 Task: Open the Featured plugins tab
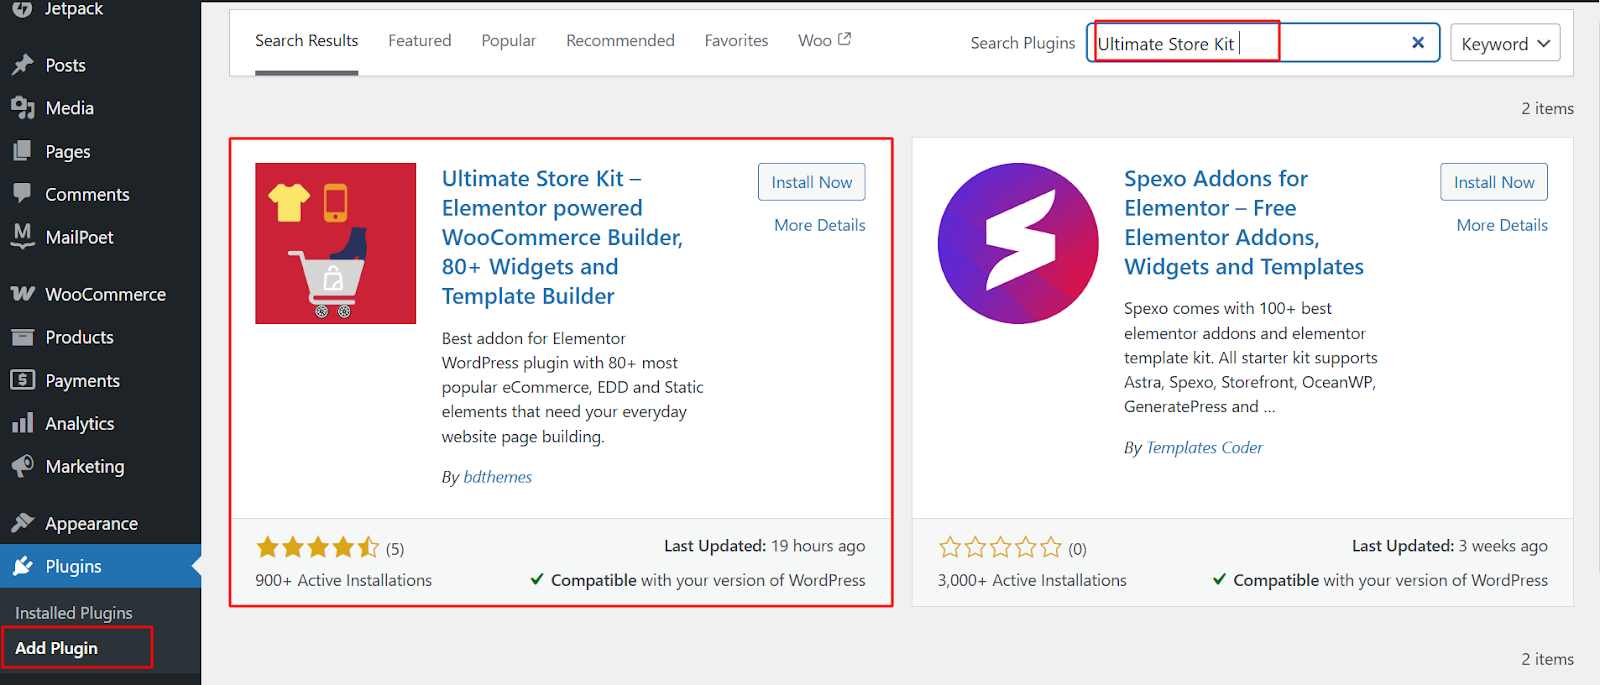pos(420,41)
